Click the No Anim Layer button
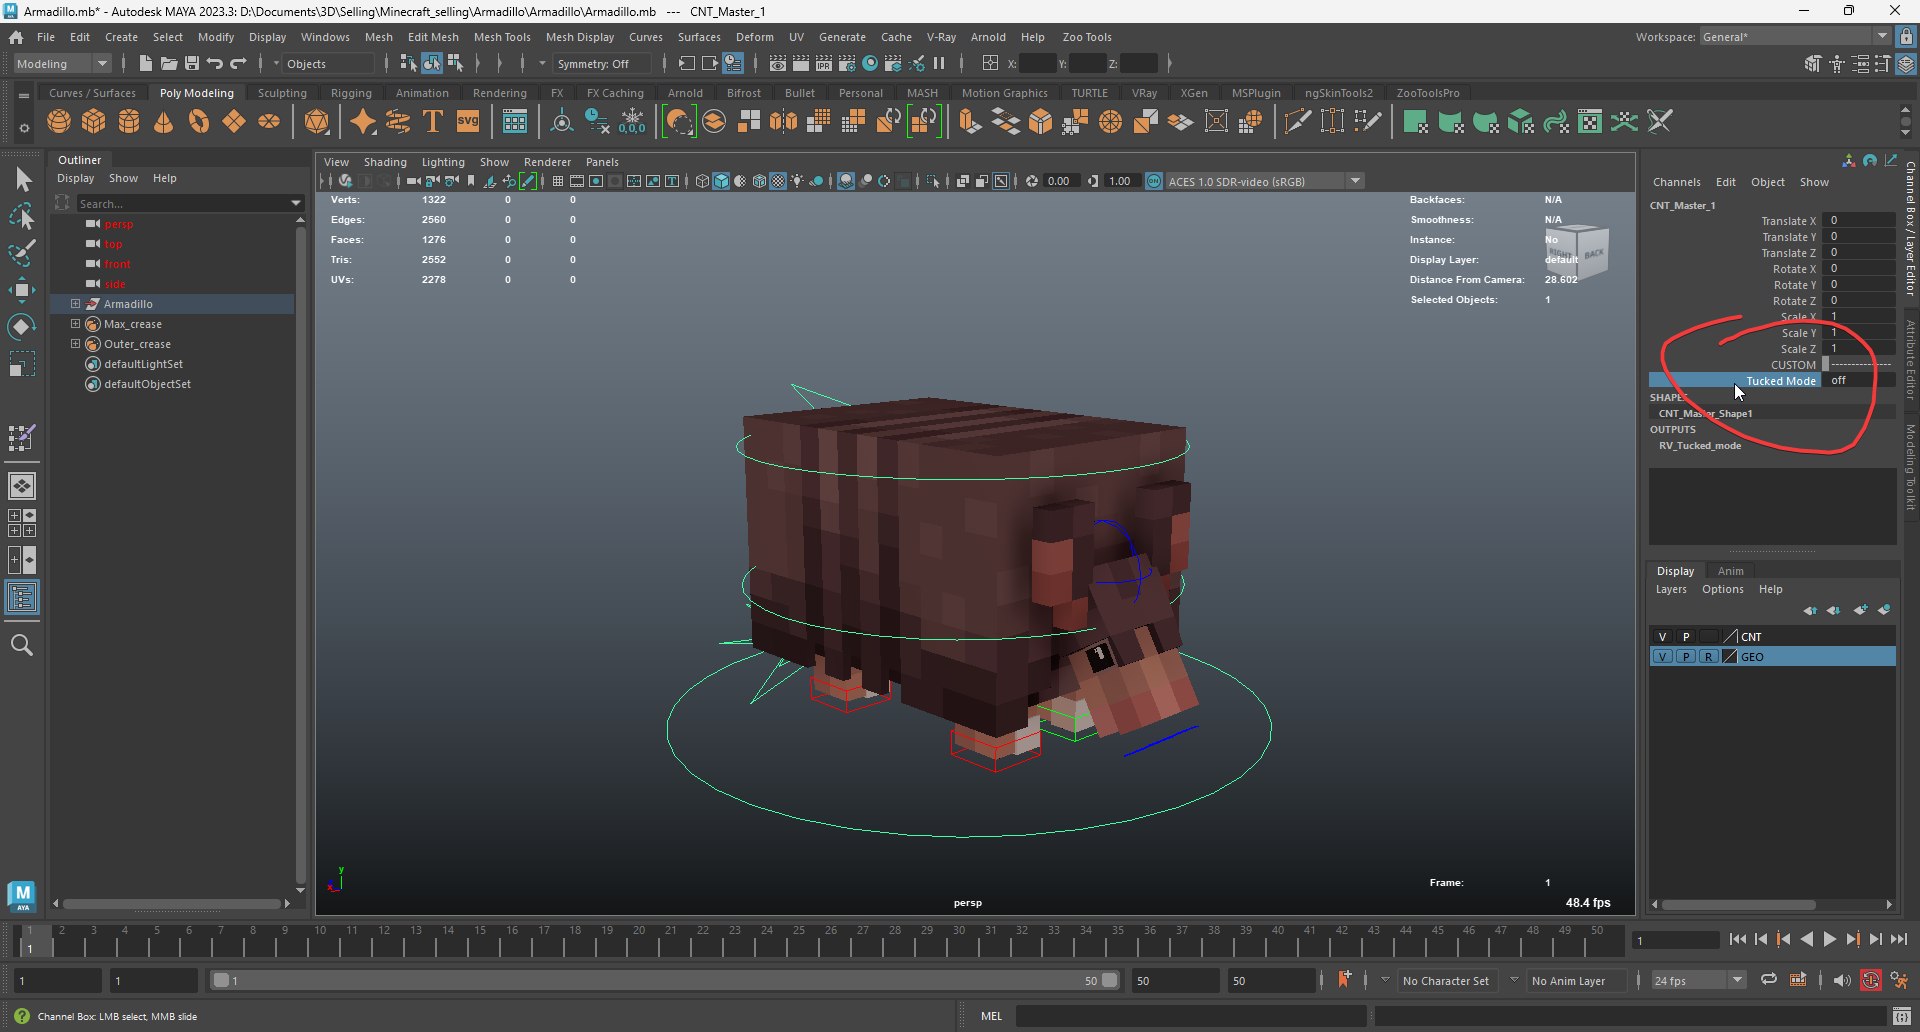The height and width of the screenshot is (1032, 1920). (x=1568, y=980)
